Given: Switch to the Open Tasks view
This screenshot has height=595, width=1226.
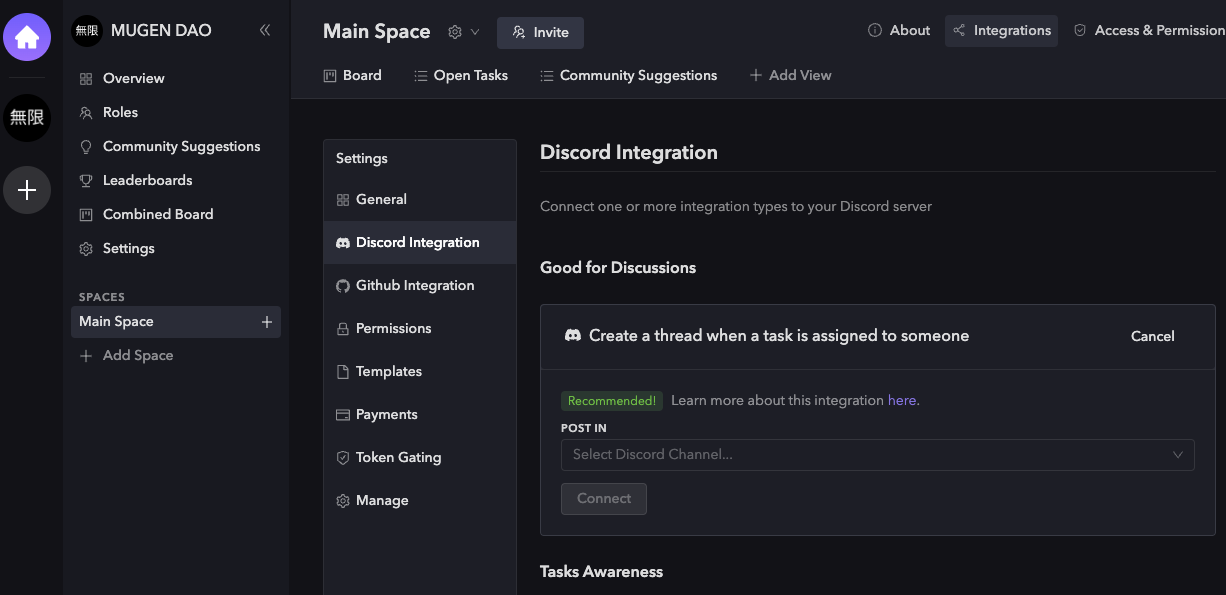Looking at the screenshot, I should (461, 75).
